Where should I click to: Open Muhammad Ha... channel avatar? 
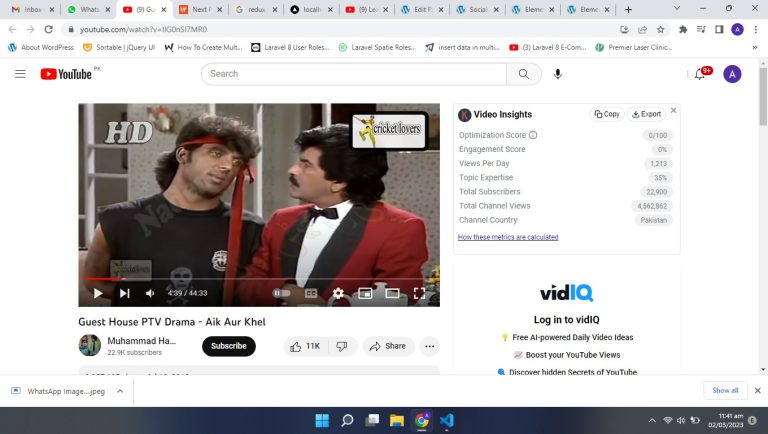pos(90,346)
